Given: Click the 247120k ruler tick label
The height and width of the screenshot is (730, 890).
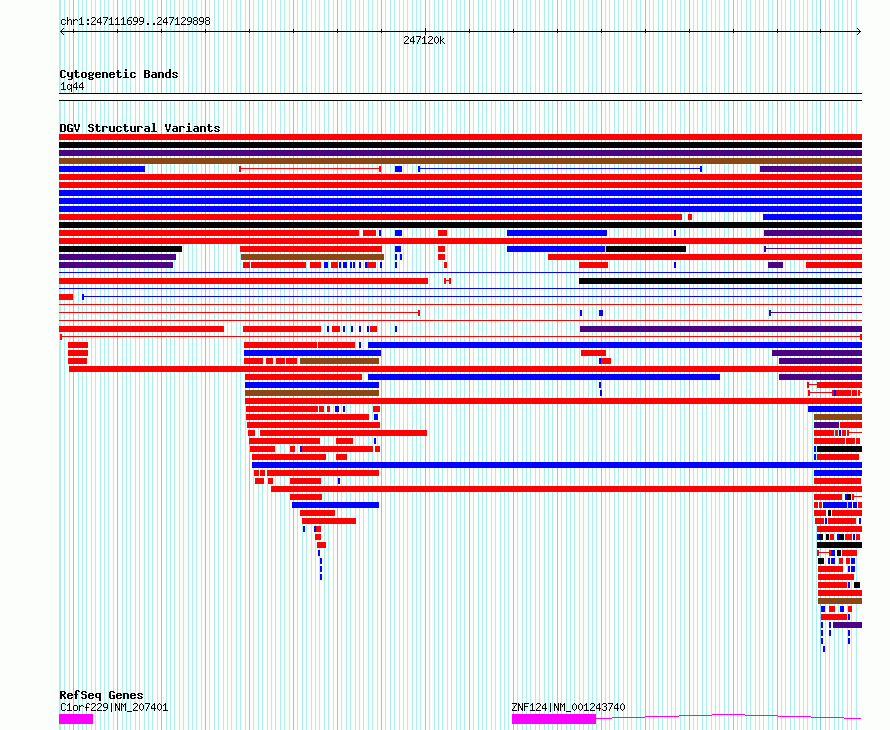Looking at the screenshot, I should [x=424, y=40].
